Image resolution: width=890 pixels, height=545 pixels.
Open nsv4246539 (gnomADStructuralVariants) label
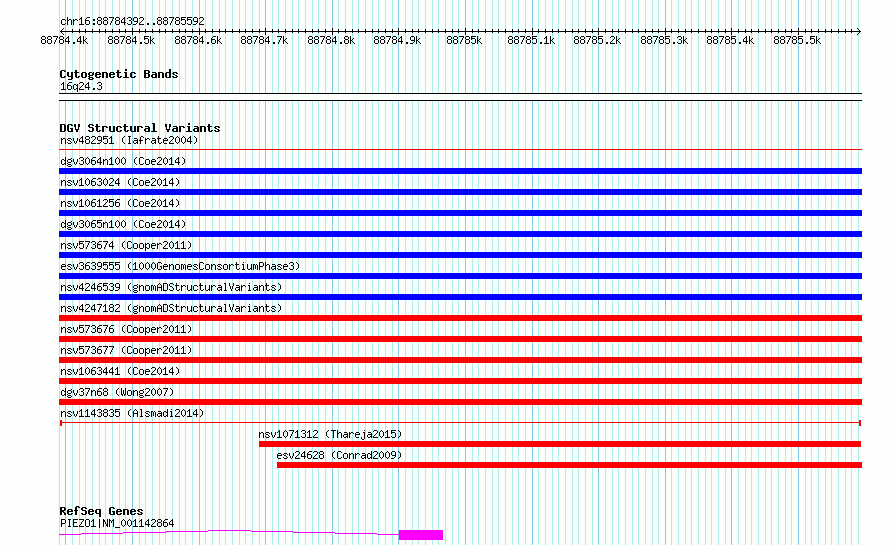click(x=171, y=287)
